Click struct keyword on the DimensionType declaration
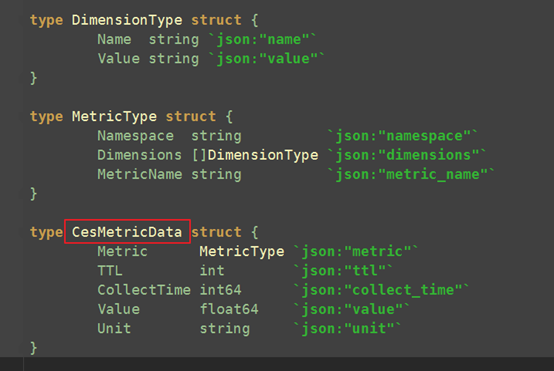Viewport: 554px width, 371px height. tap(216, 20)
